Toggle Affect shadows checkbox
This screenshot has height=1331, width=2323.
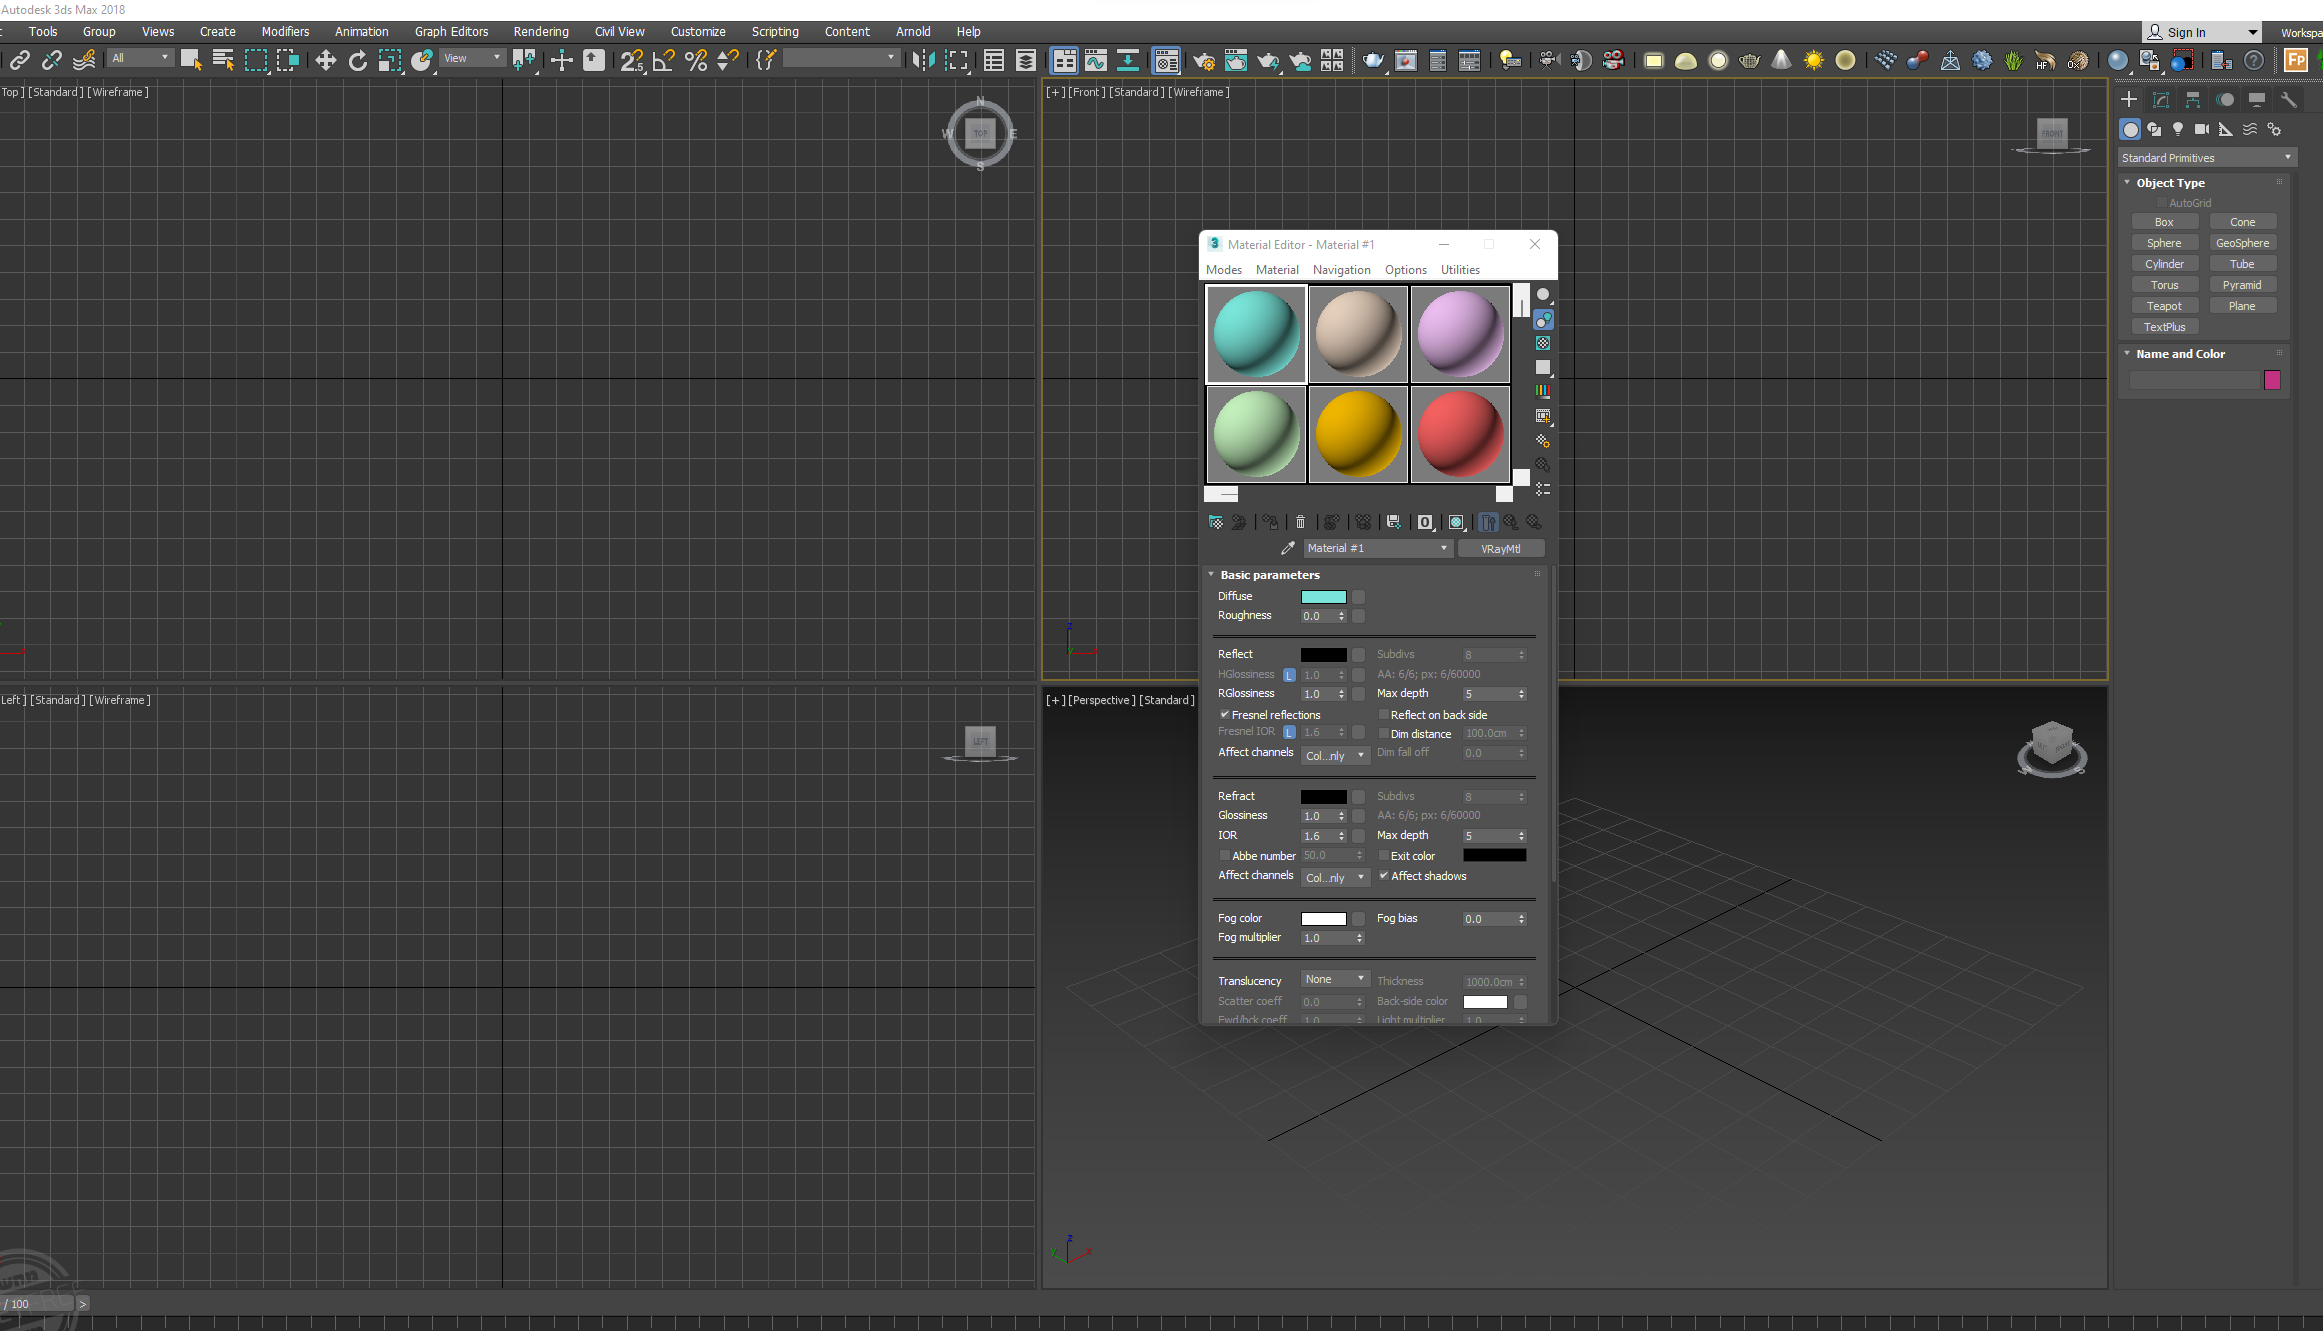pyautogui.click(x=1383, y=876)
